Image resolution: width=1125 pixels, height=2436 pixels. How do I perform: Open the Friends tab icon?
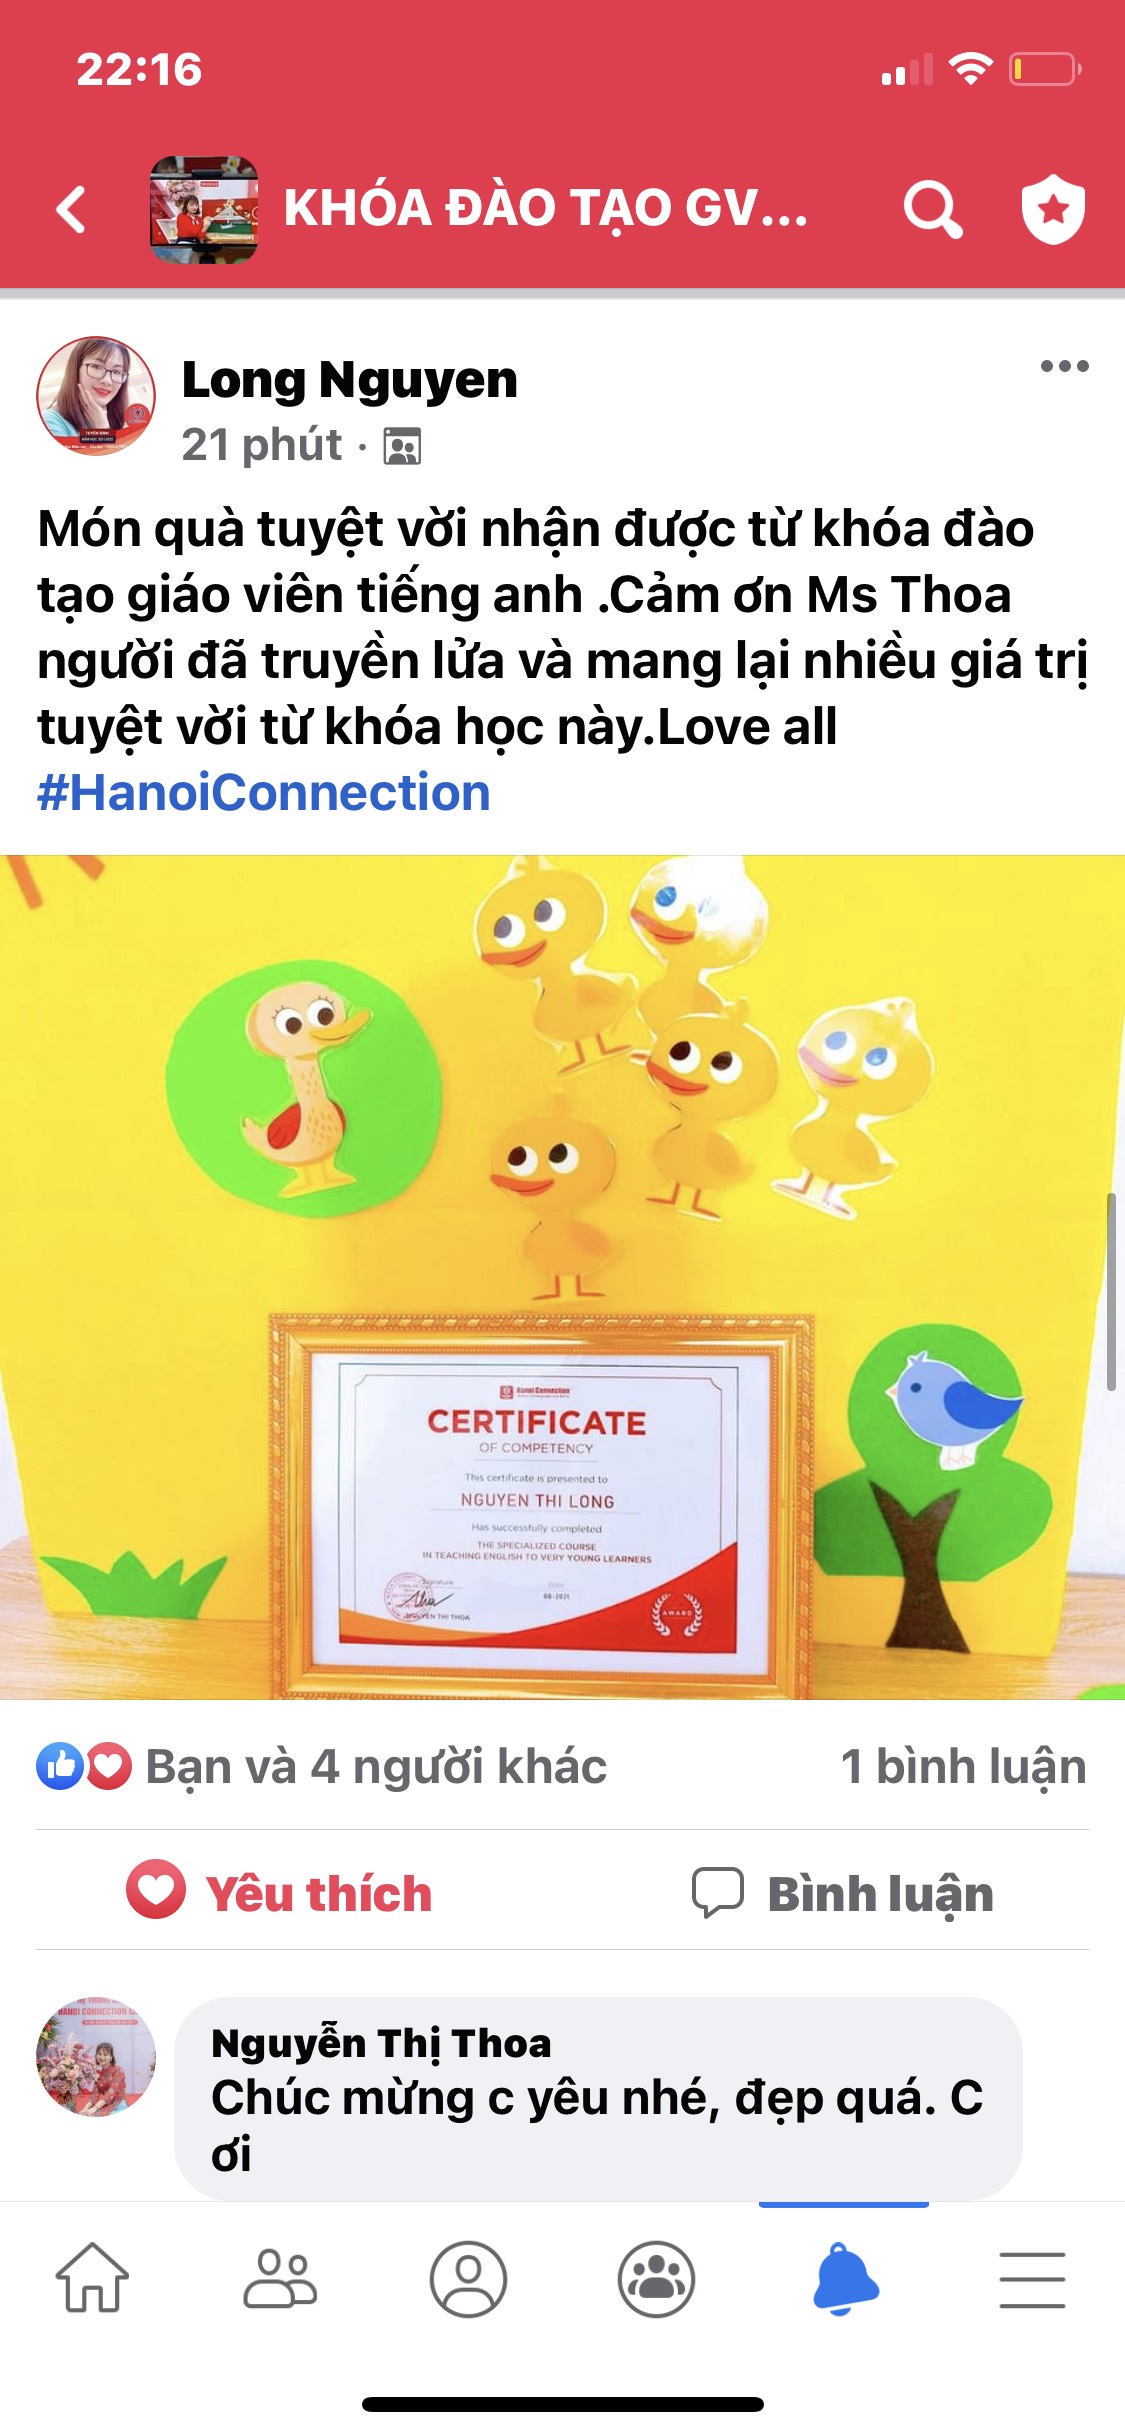coord(280,2278)
